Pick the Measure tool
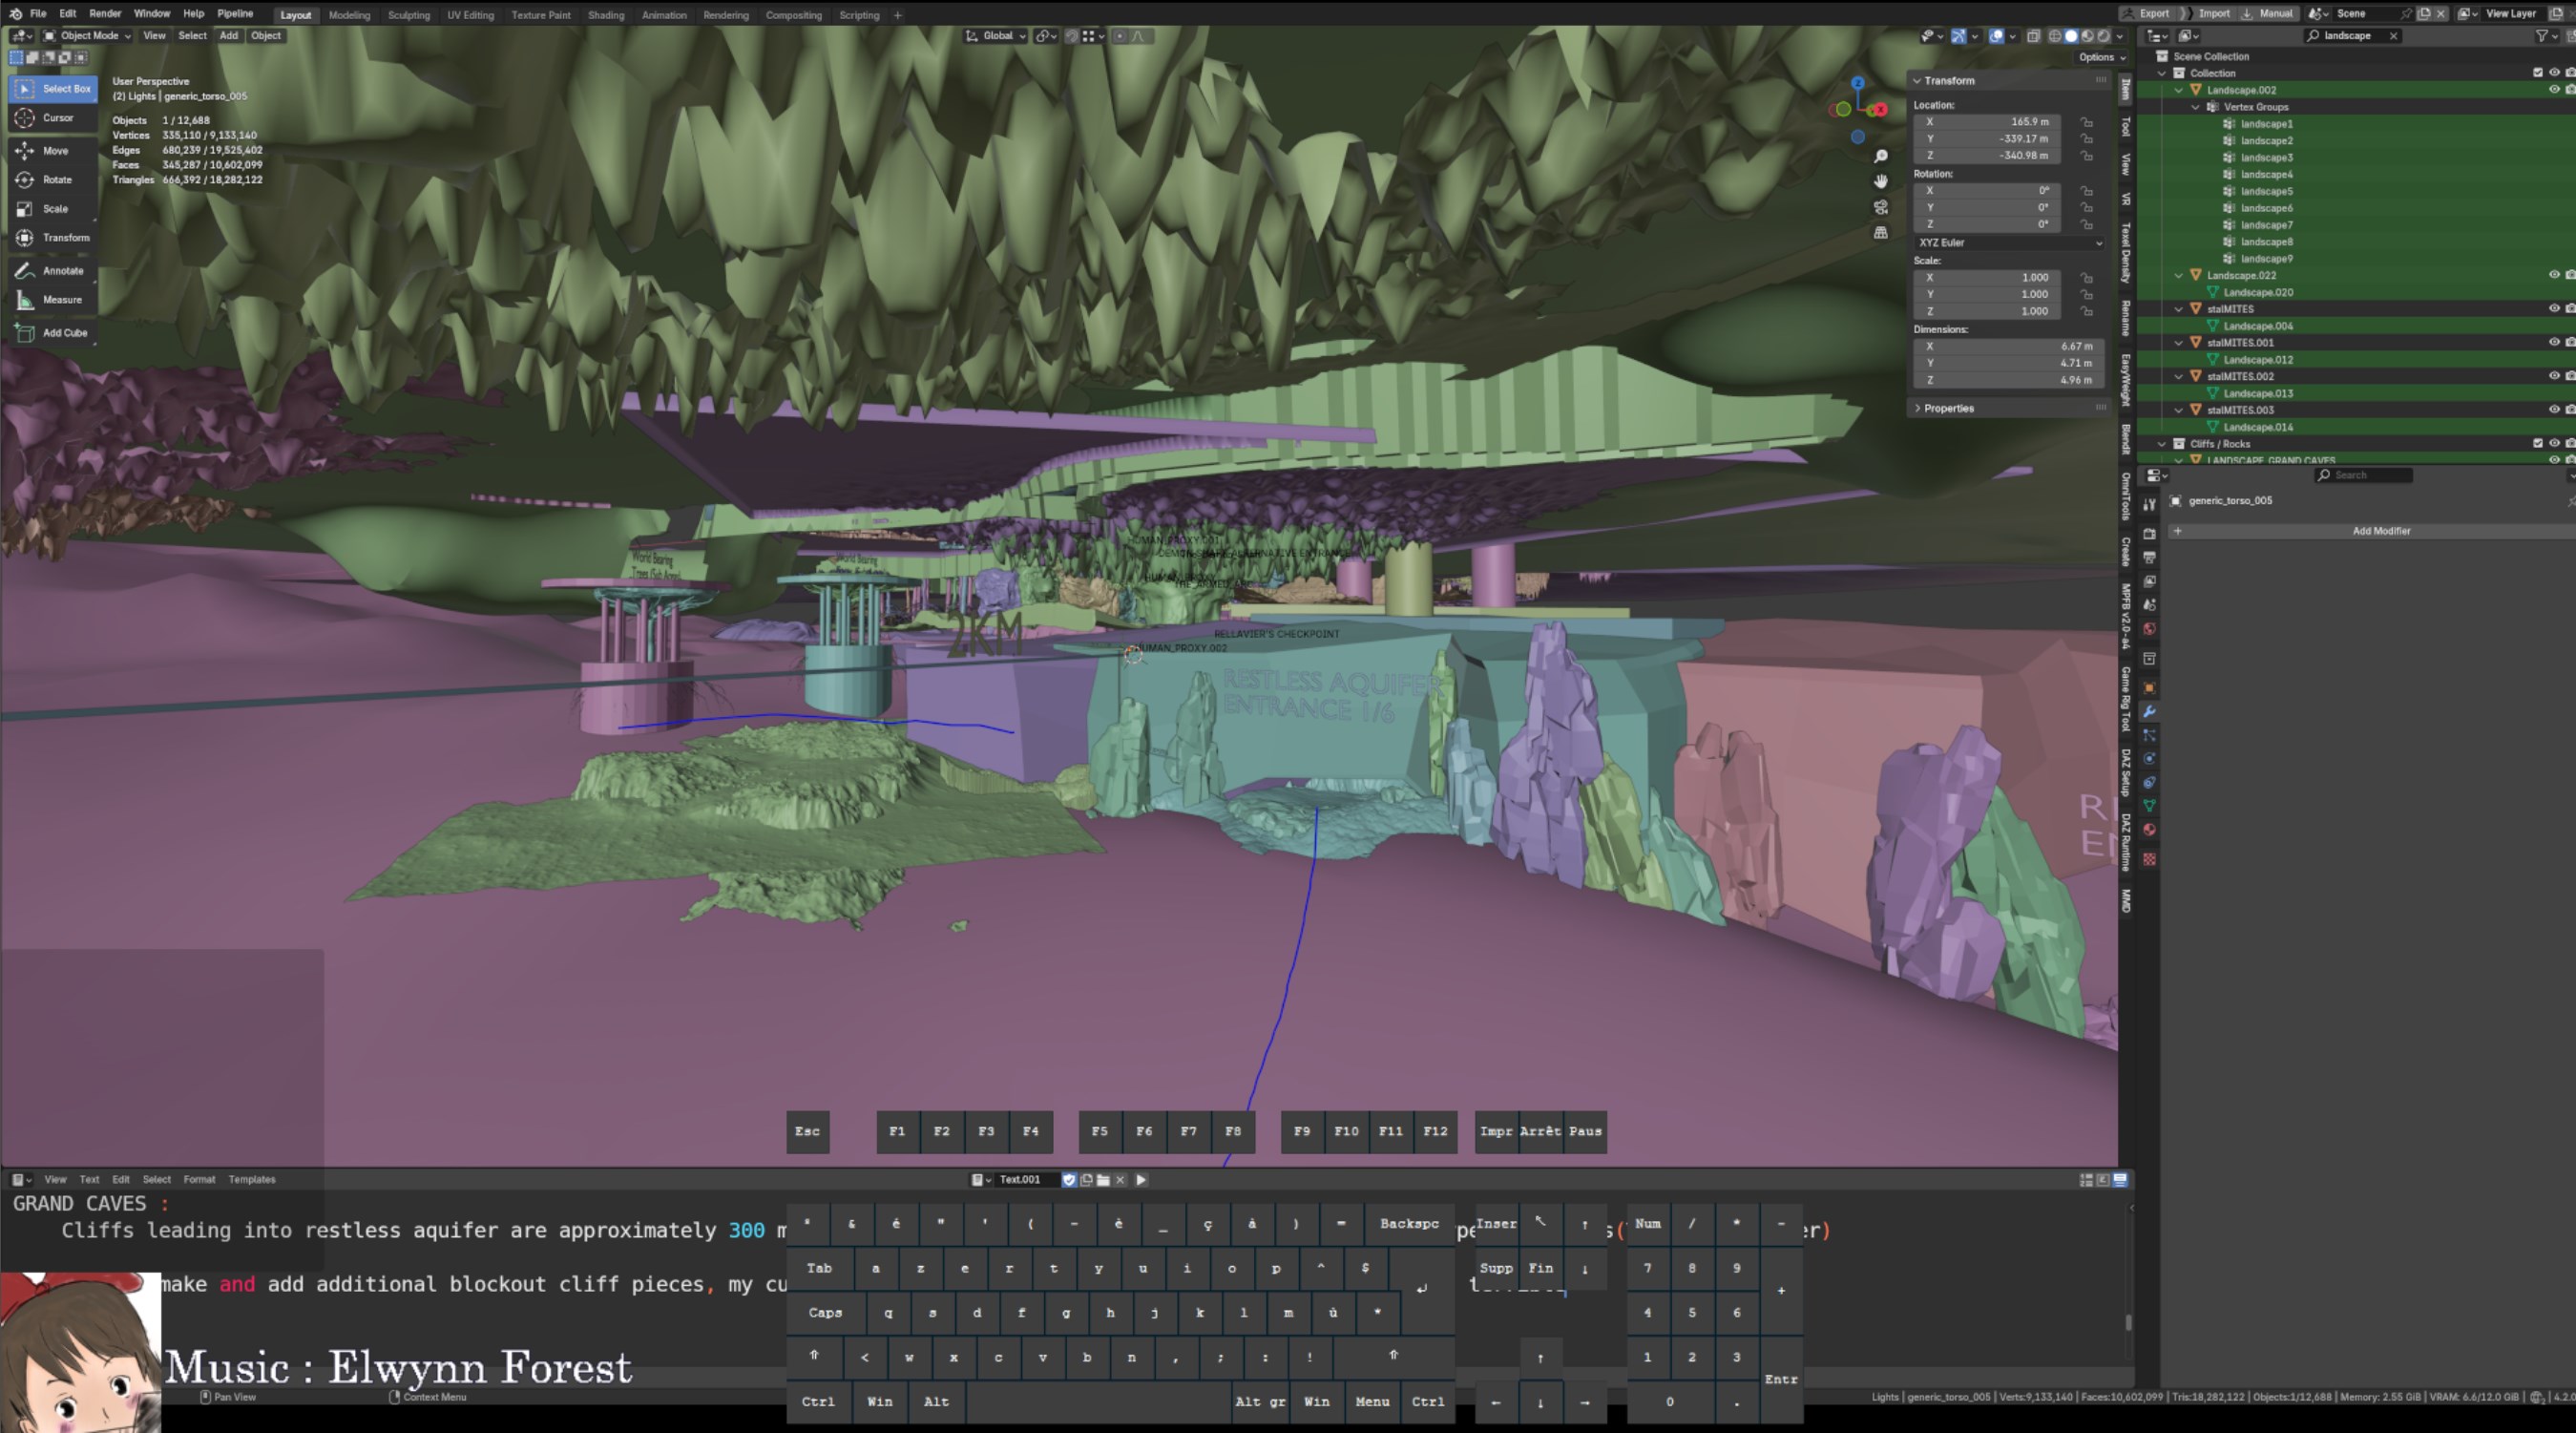Screen dimensions: 2576x1433 tap(54, 300)
